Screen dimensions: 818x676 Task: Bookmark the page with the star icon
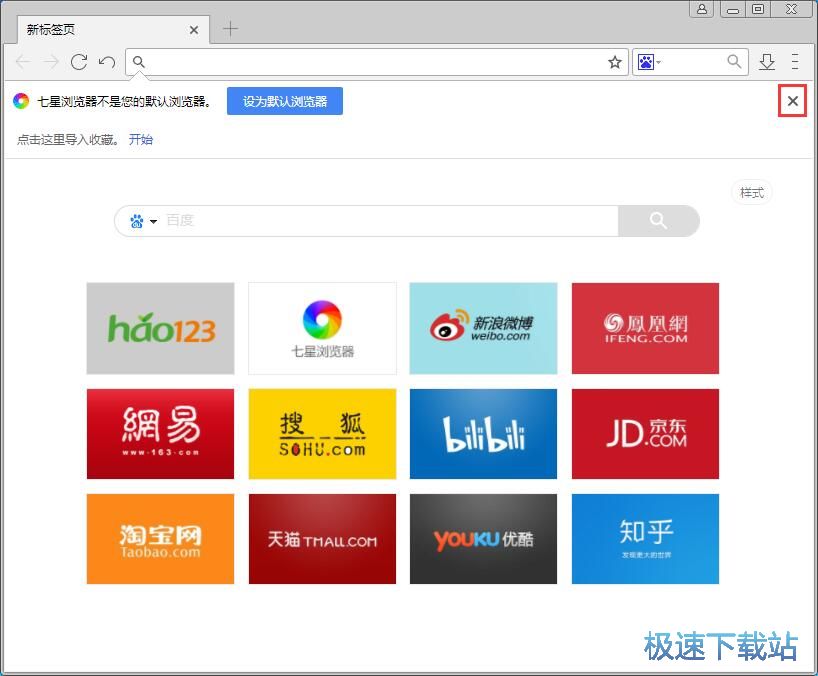615,62
